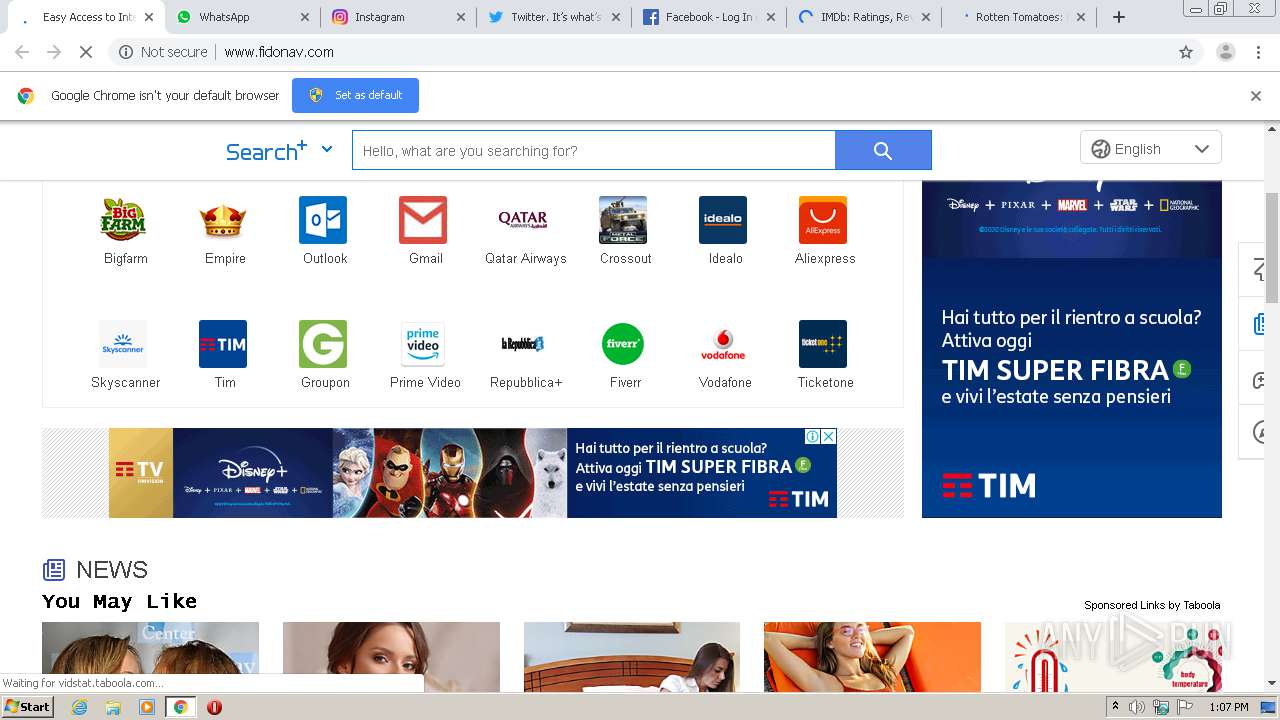Image resolution: width=1280 pixels, height=720 pixels.
Task: Switch to the Twitter tab
Action: [x=554, y=17]
